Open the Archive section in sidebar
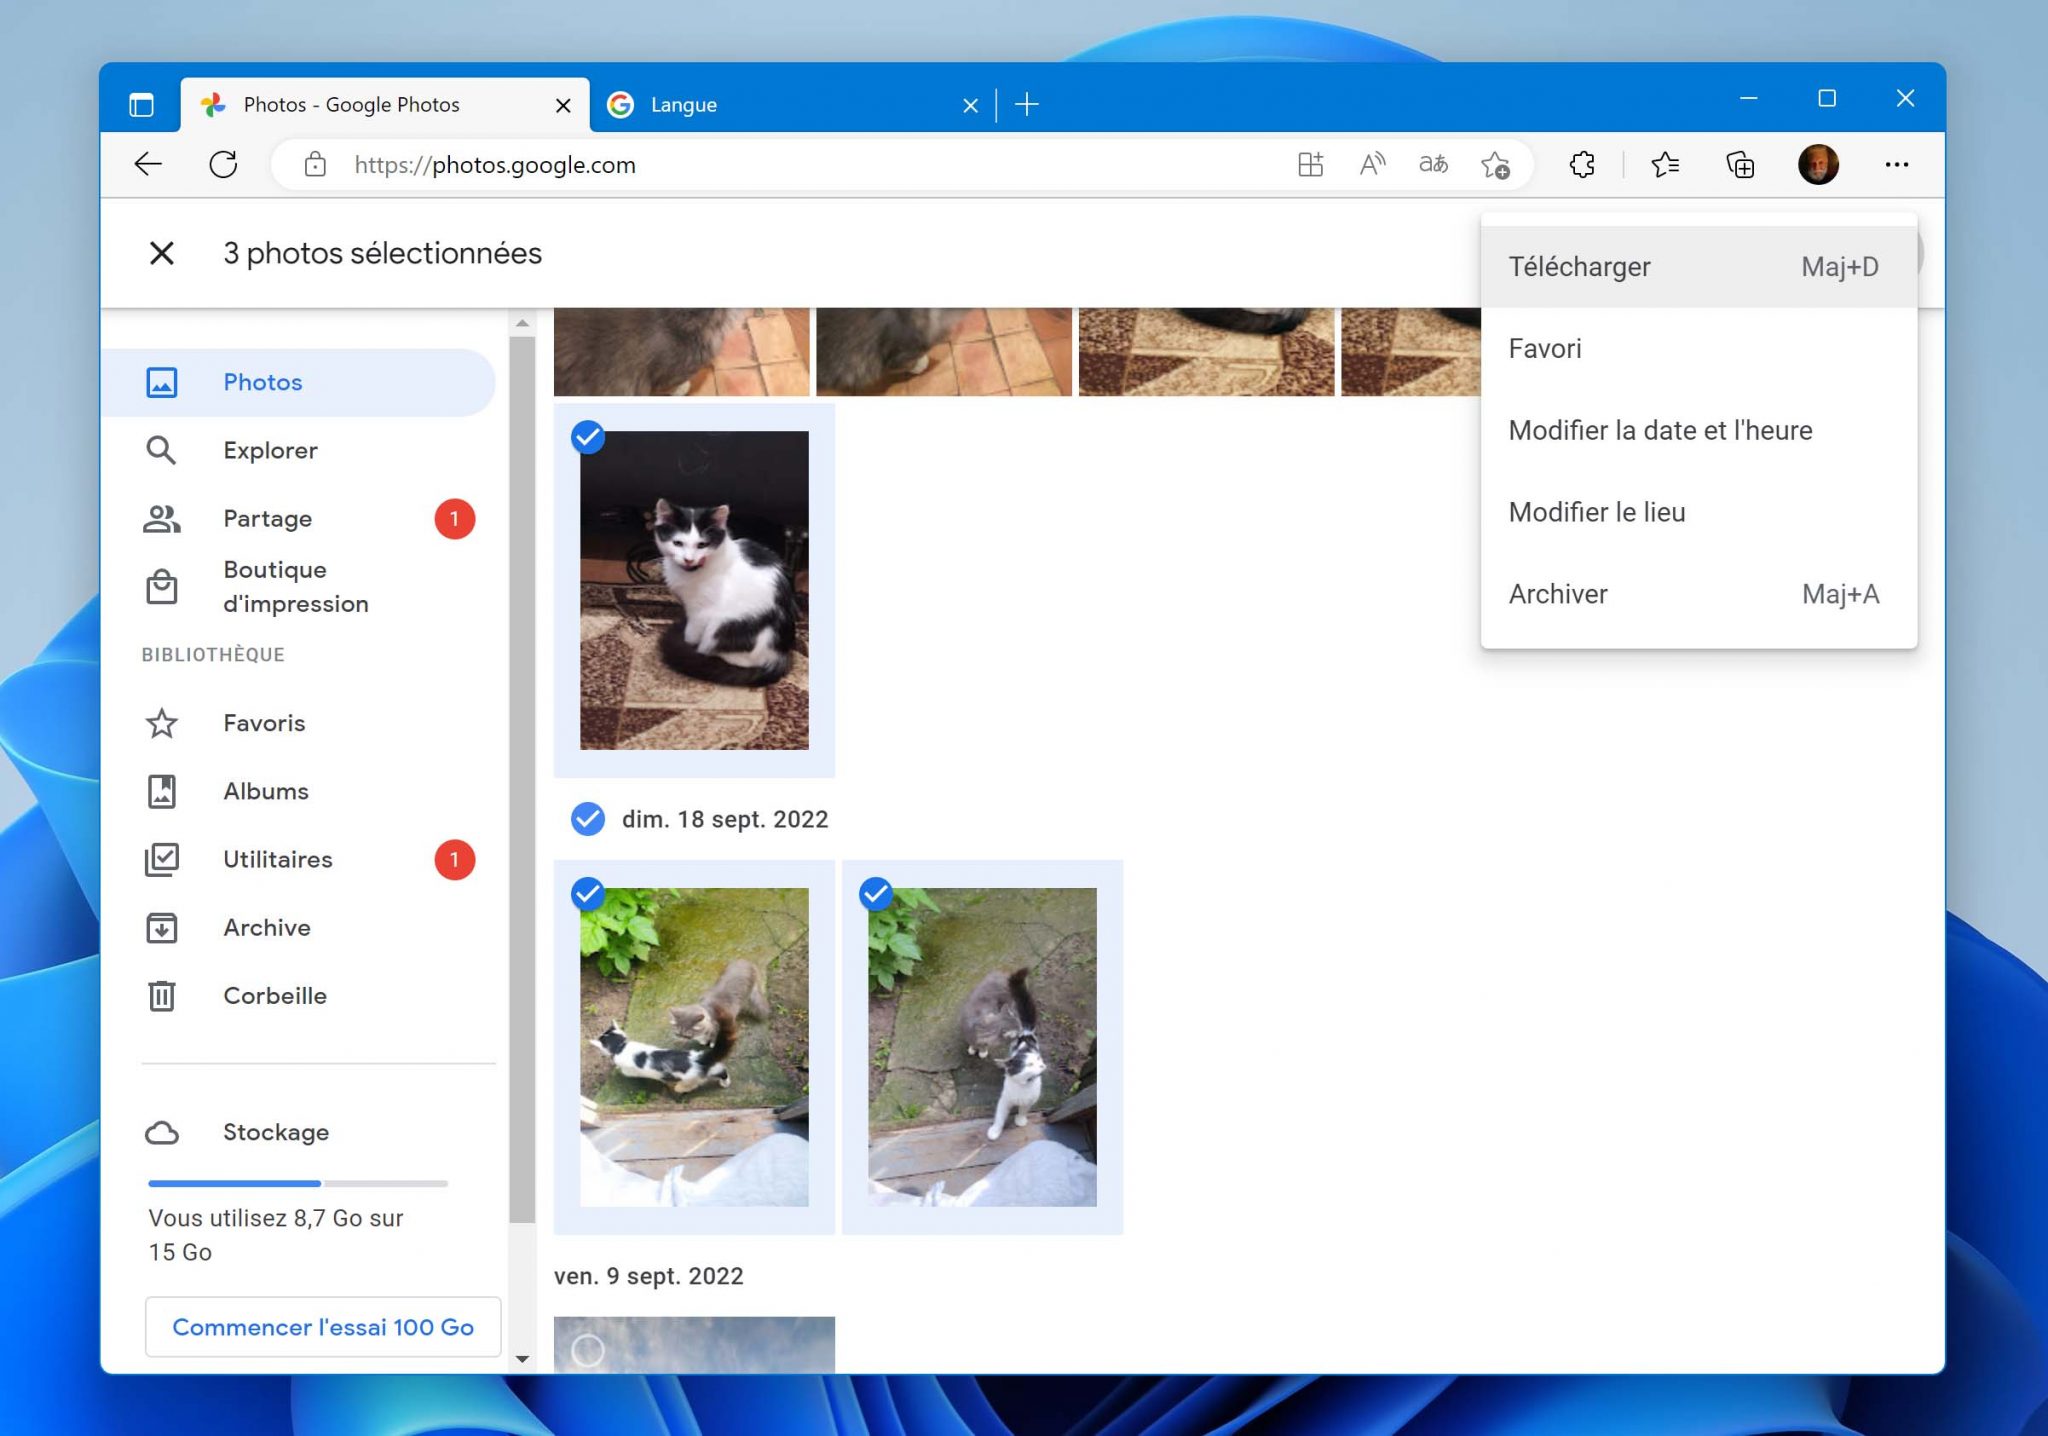 click(266, 927)
